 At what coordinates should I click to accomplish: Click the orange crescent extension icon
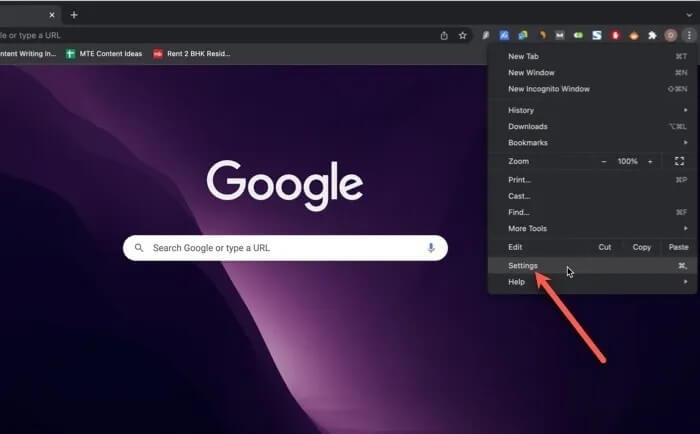click(x=542, y=35)
